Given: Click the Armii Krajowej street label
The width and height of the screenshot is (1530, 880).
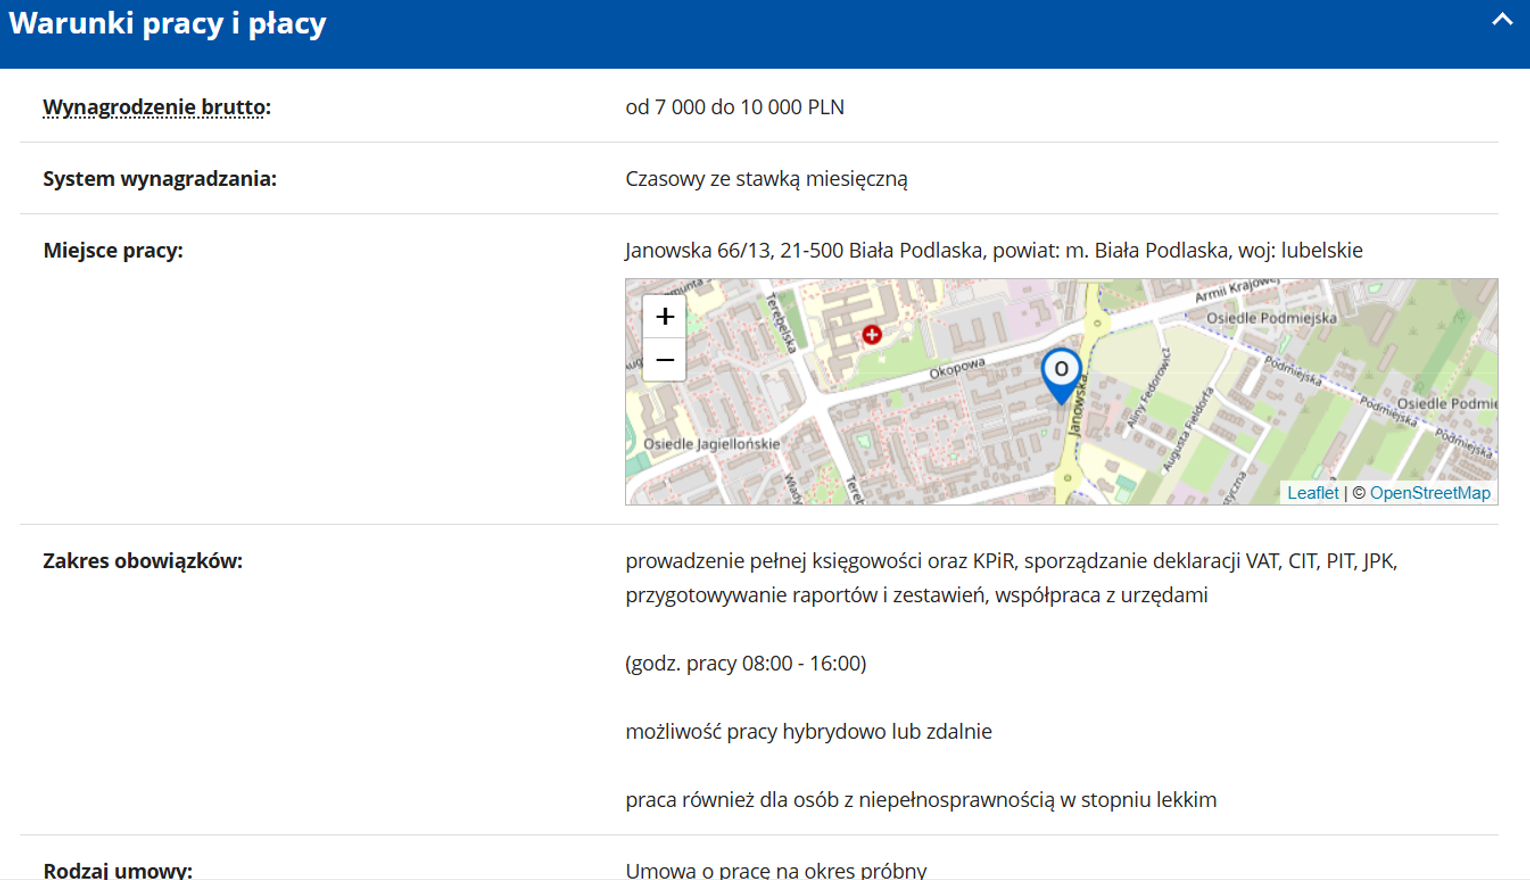Looking at the screenshot, I should tap(1237, 289).
